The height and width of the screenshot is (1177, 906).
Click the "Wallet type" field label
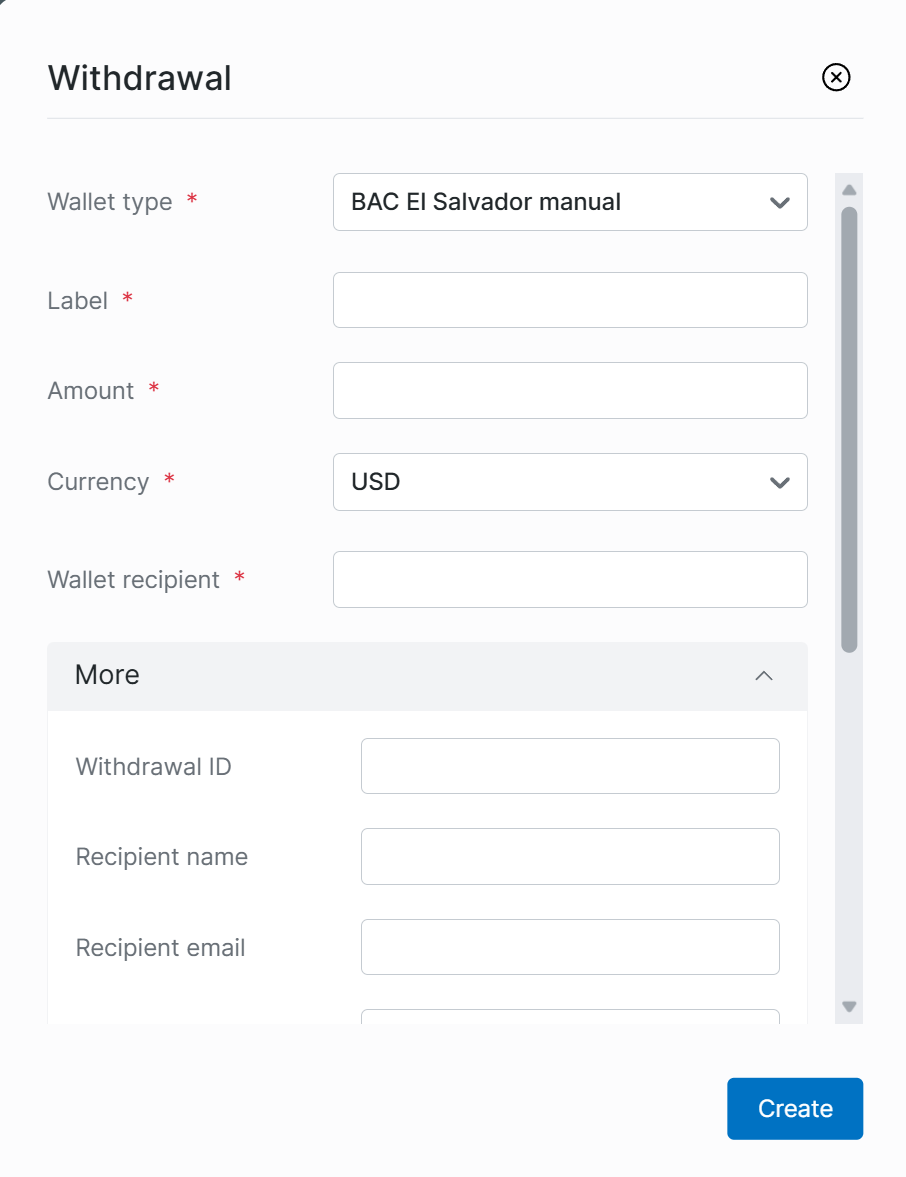tap(110, 202)
